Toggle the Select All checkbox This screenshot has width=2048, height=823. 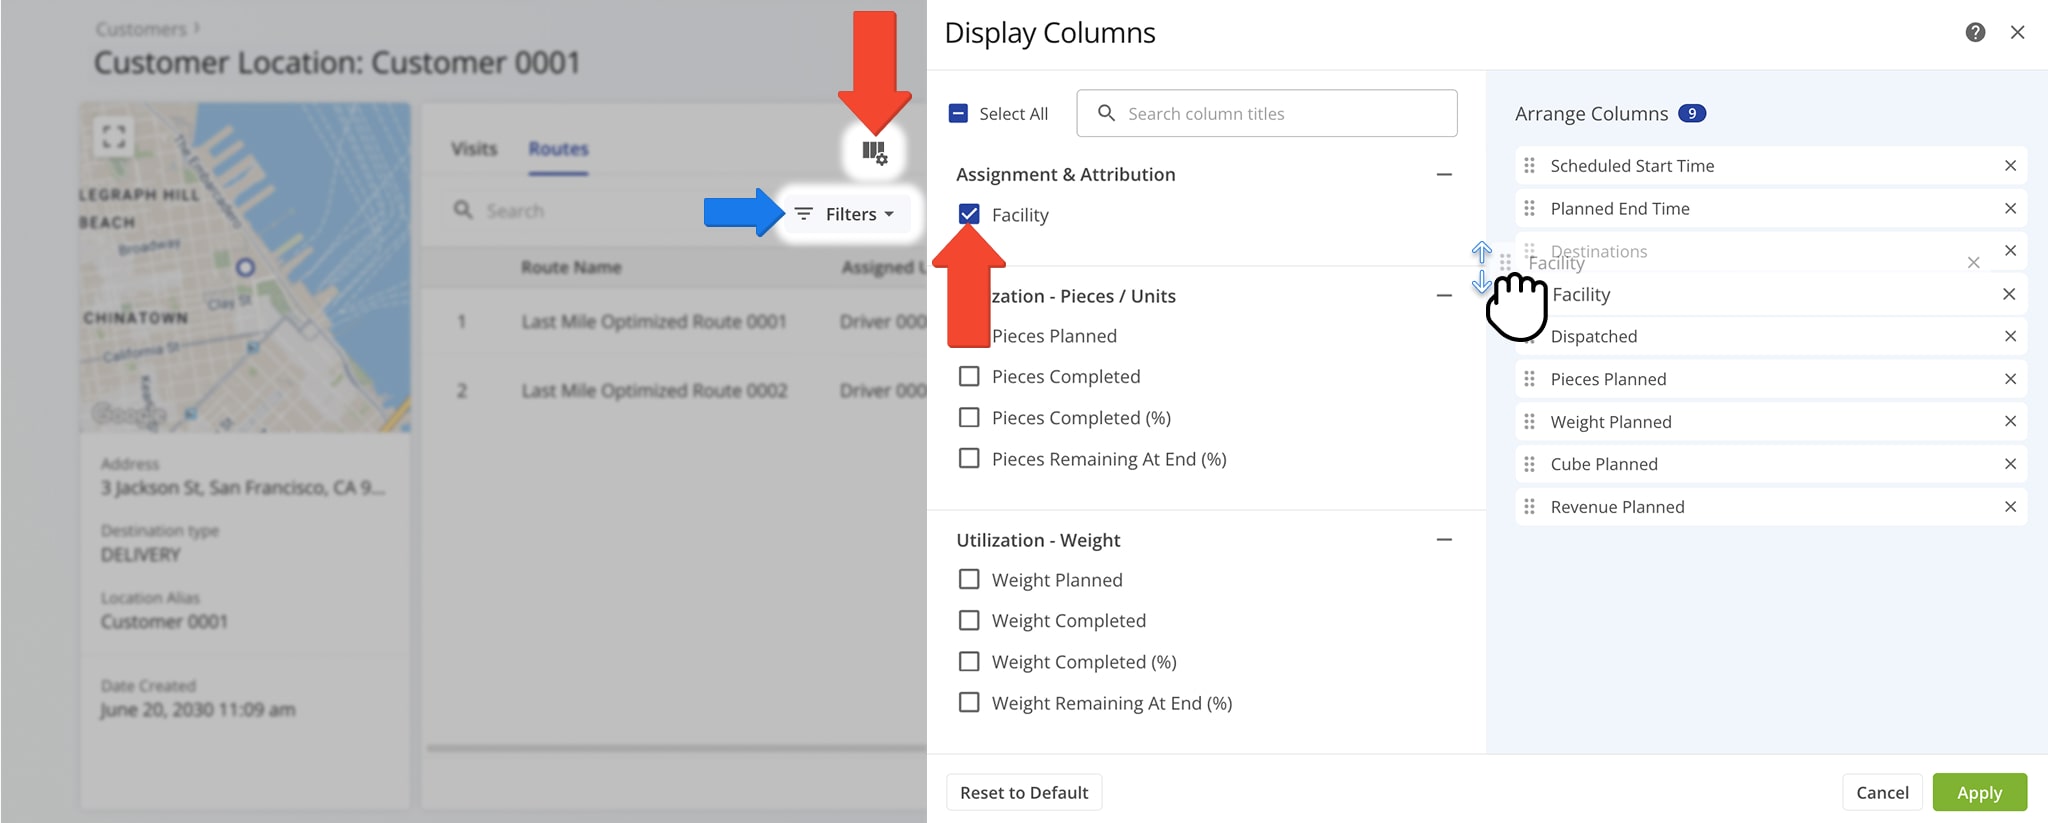(x=958, y=113)
